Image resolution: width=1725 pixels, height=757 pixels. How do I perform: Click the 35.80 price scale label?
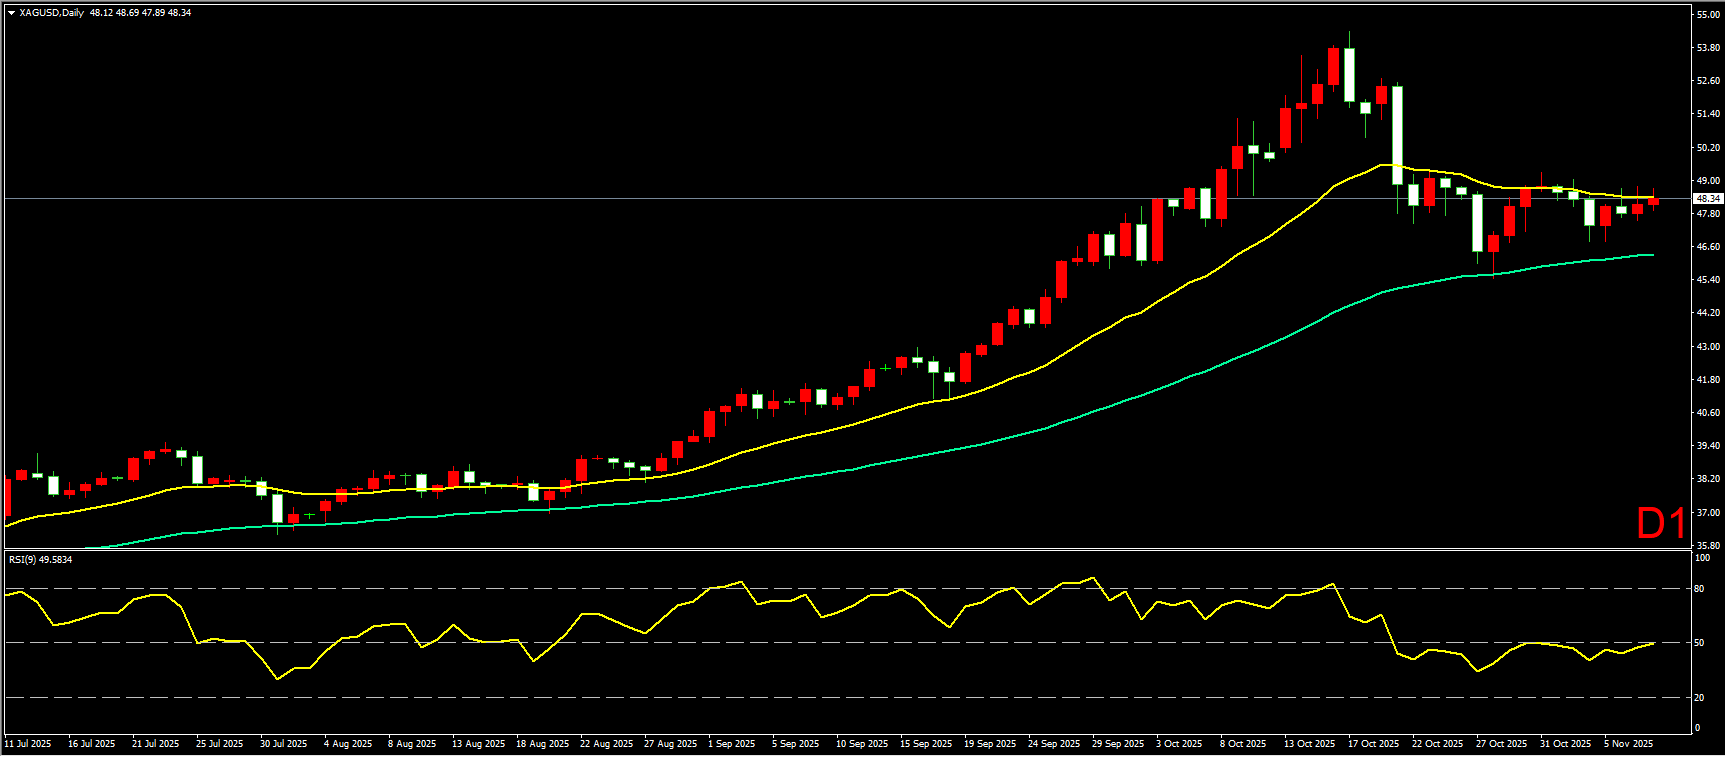point(1708,546)
